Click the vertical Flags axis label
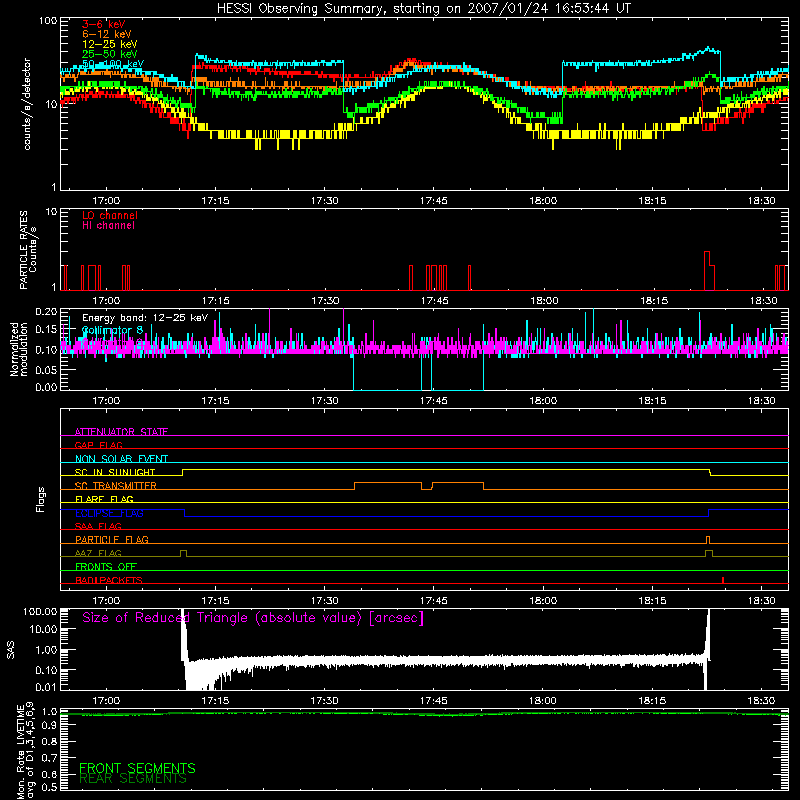This screenshot has width=800, height=800. click(40, 499)
